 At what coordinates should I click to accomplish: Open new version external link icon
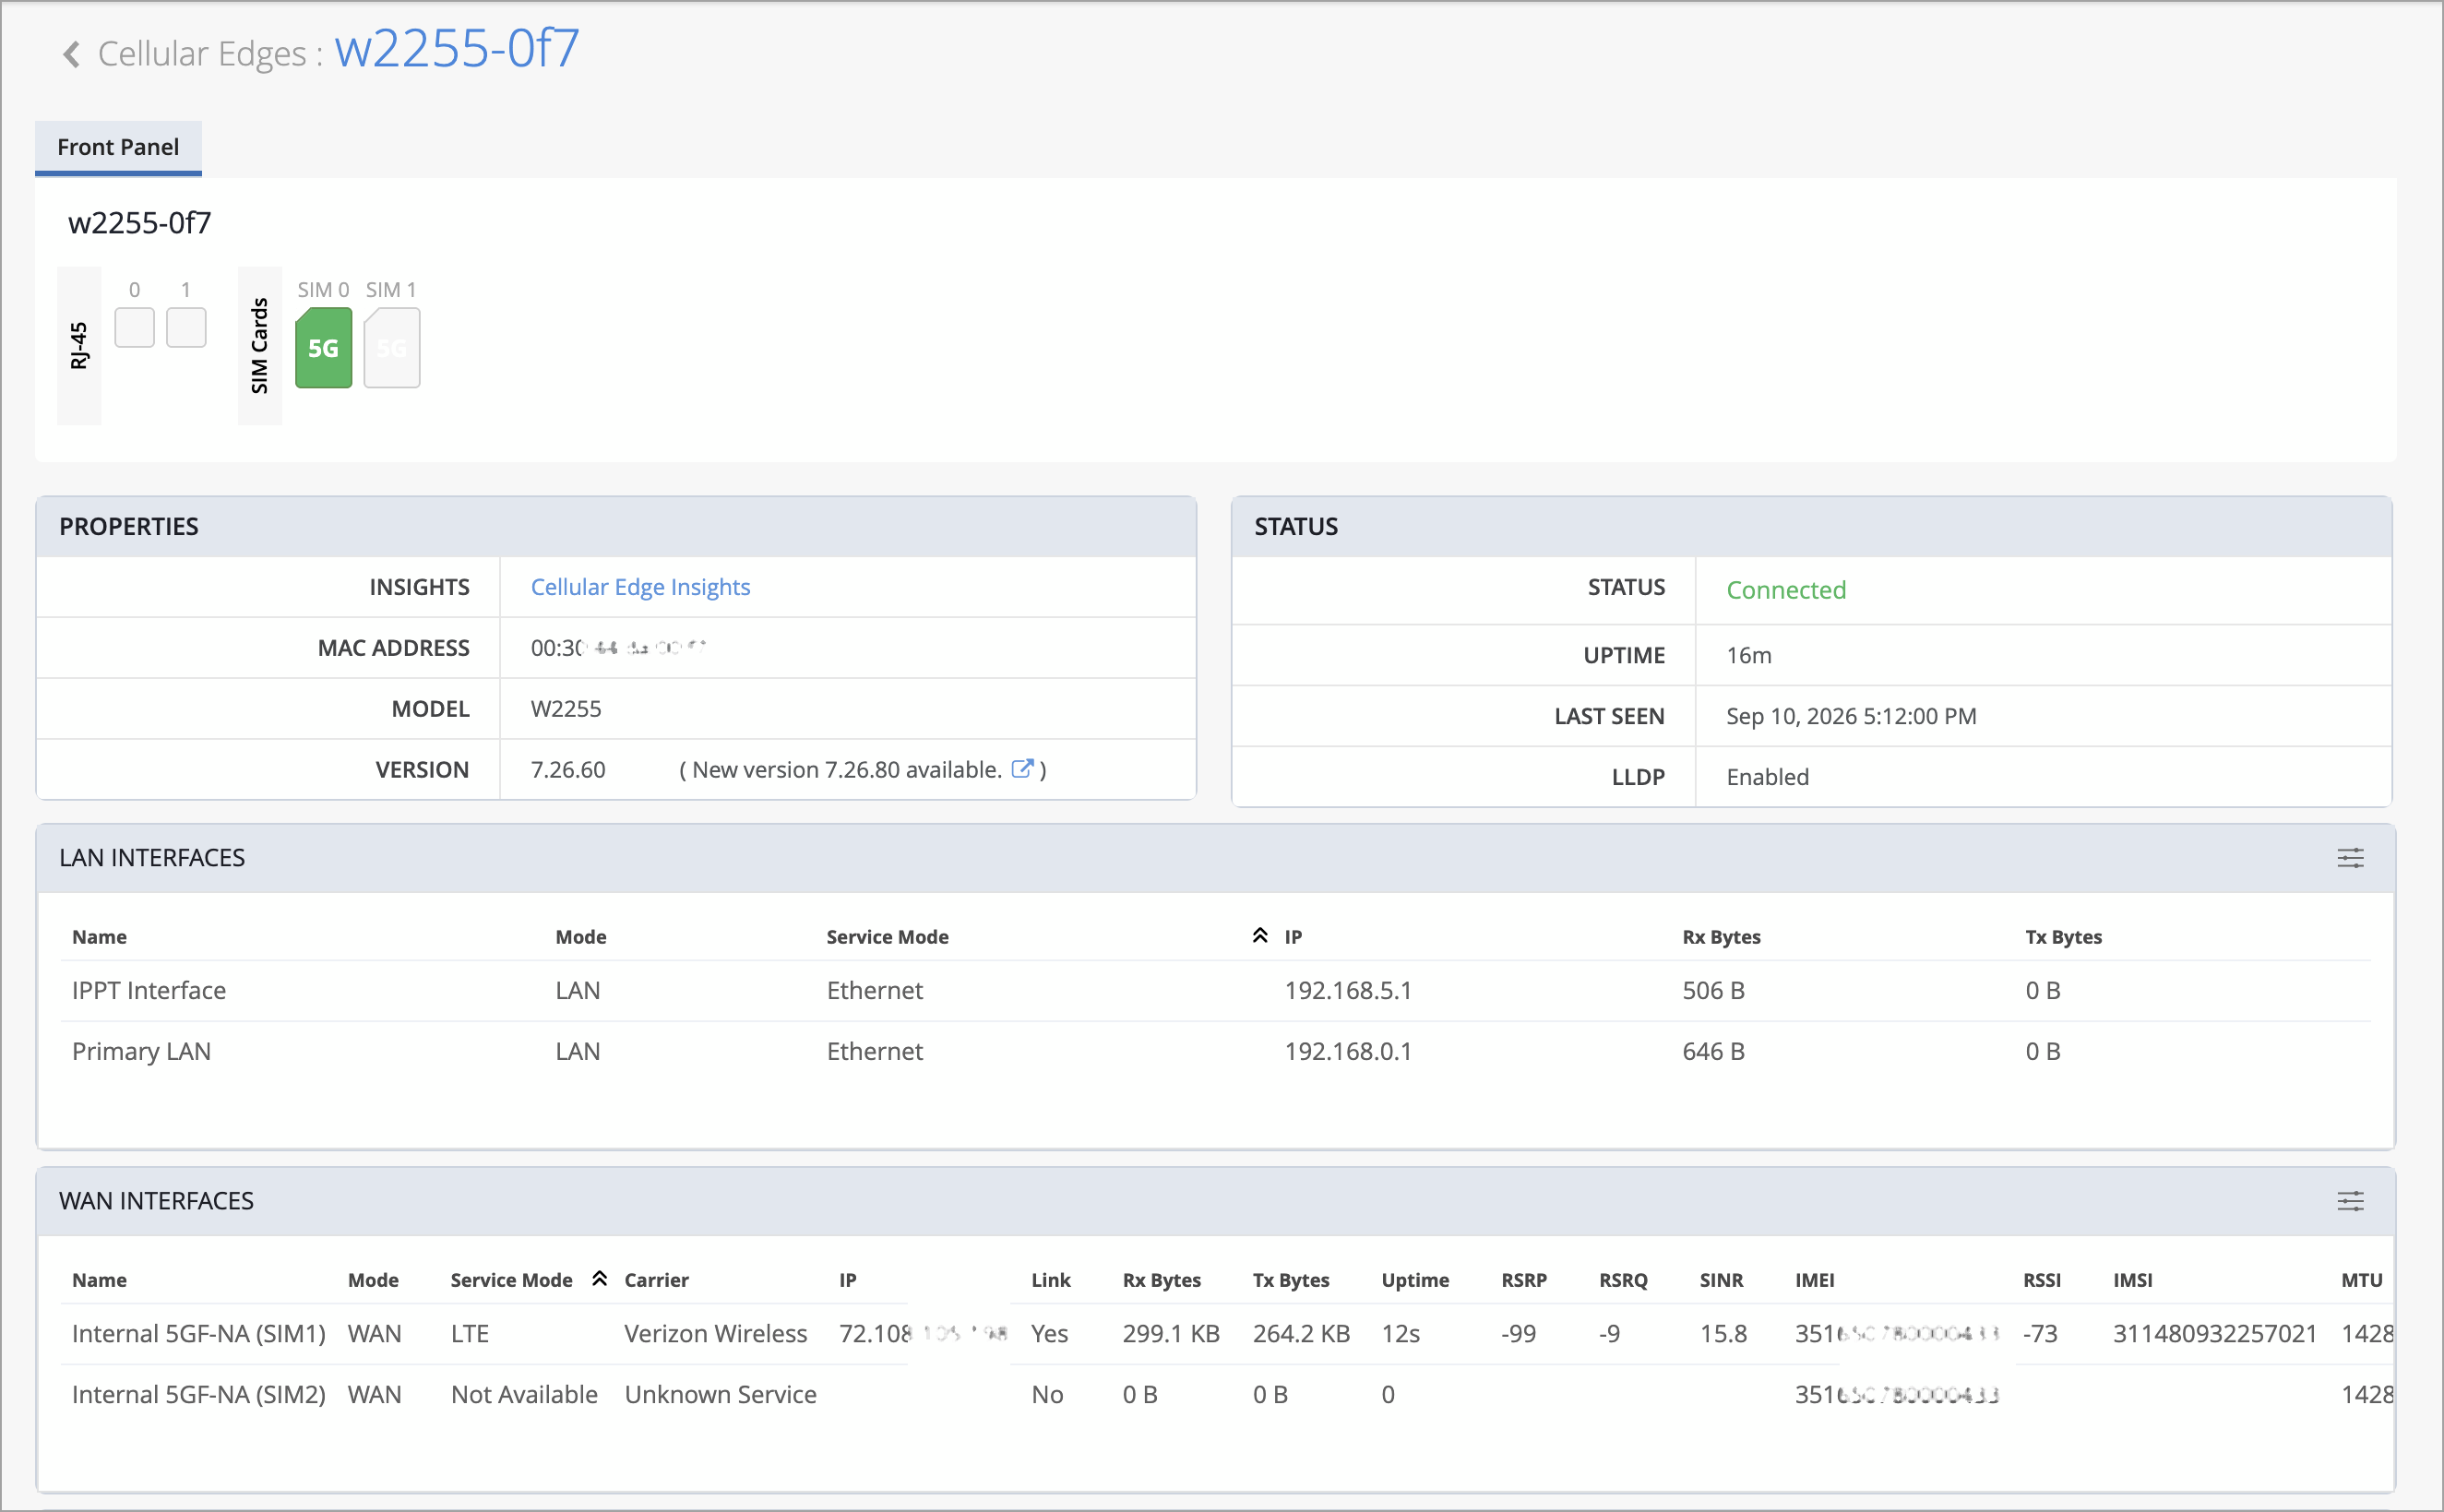pos(1021,768)
